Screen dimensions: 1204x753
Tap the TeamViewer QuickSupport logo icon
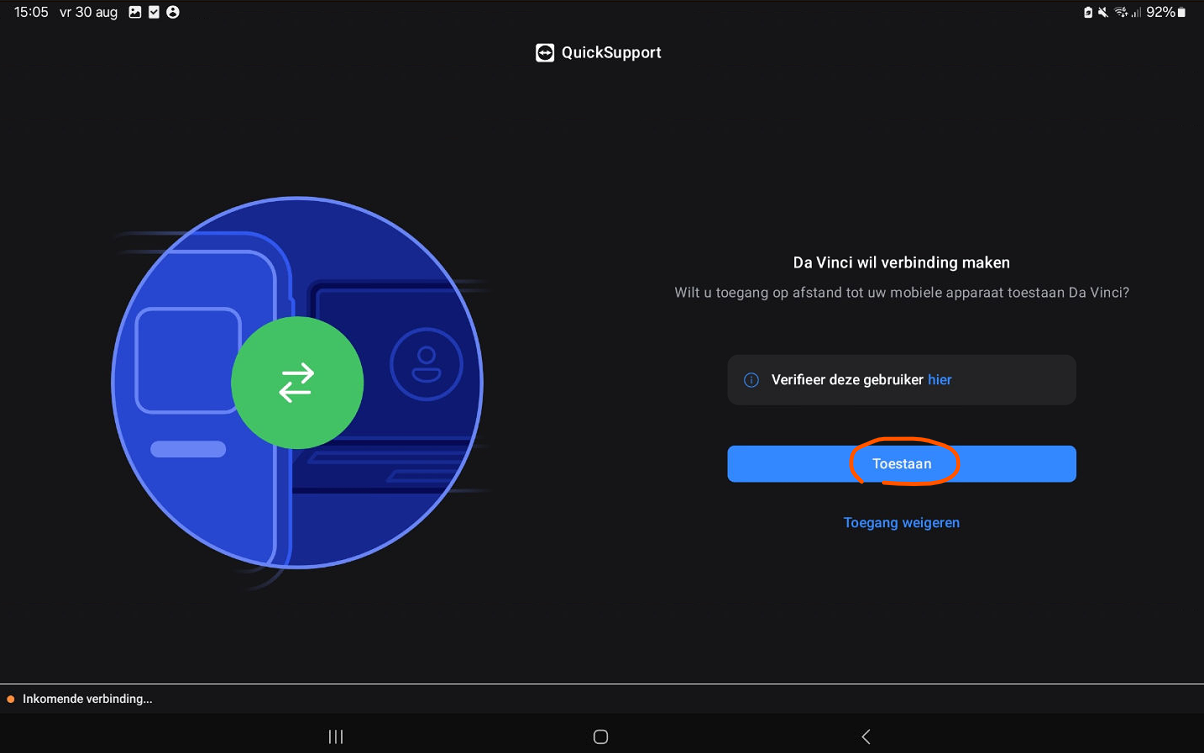coord(545,53)
